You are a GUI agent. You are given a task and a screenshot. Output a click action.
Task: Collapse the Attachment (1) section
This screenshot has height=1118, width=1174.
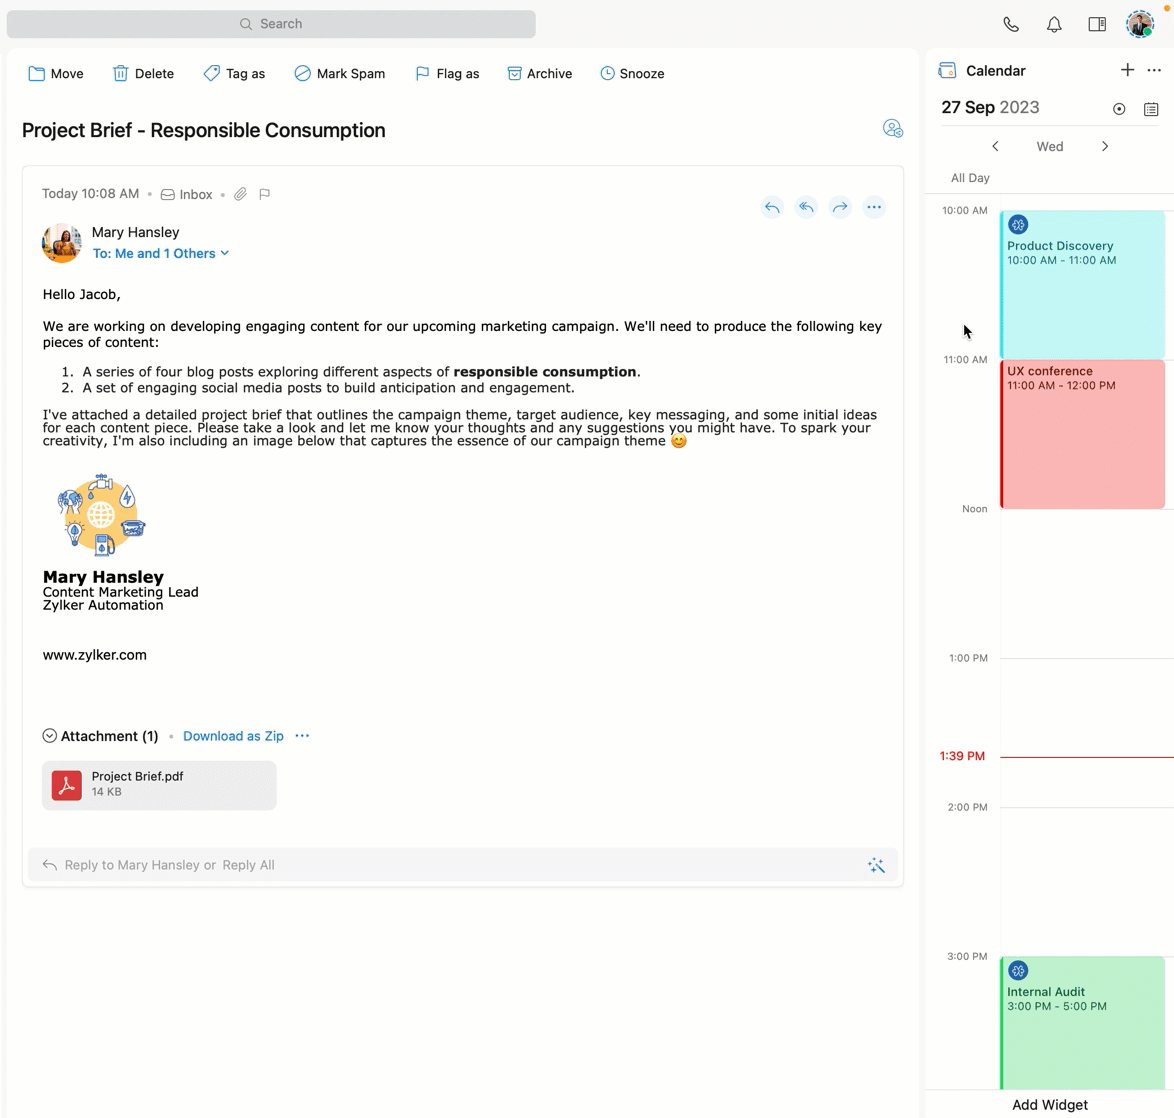[49, 735]
